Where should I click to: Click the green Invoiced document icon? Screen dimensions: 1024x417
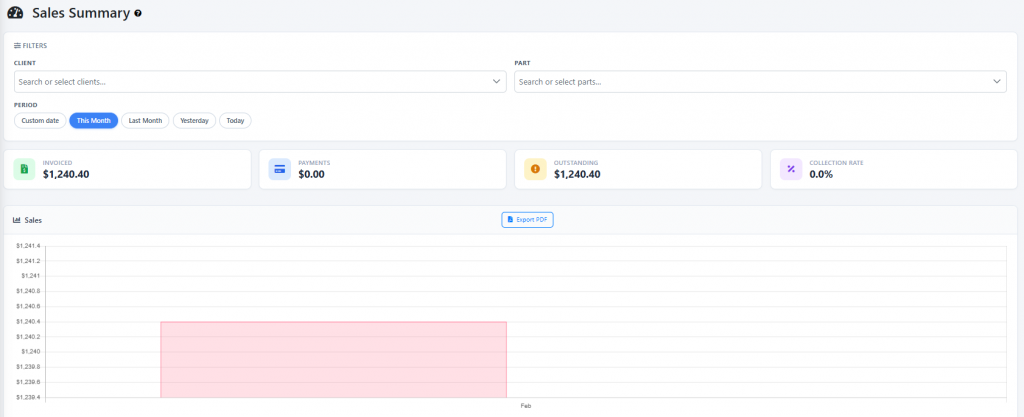[x=25, y=169]
